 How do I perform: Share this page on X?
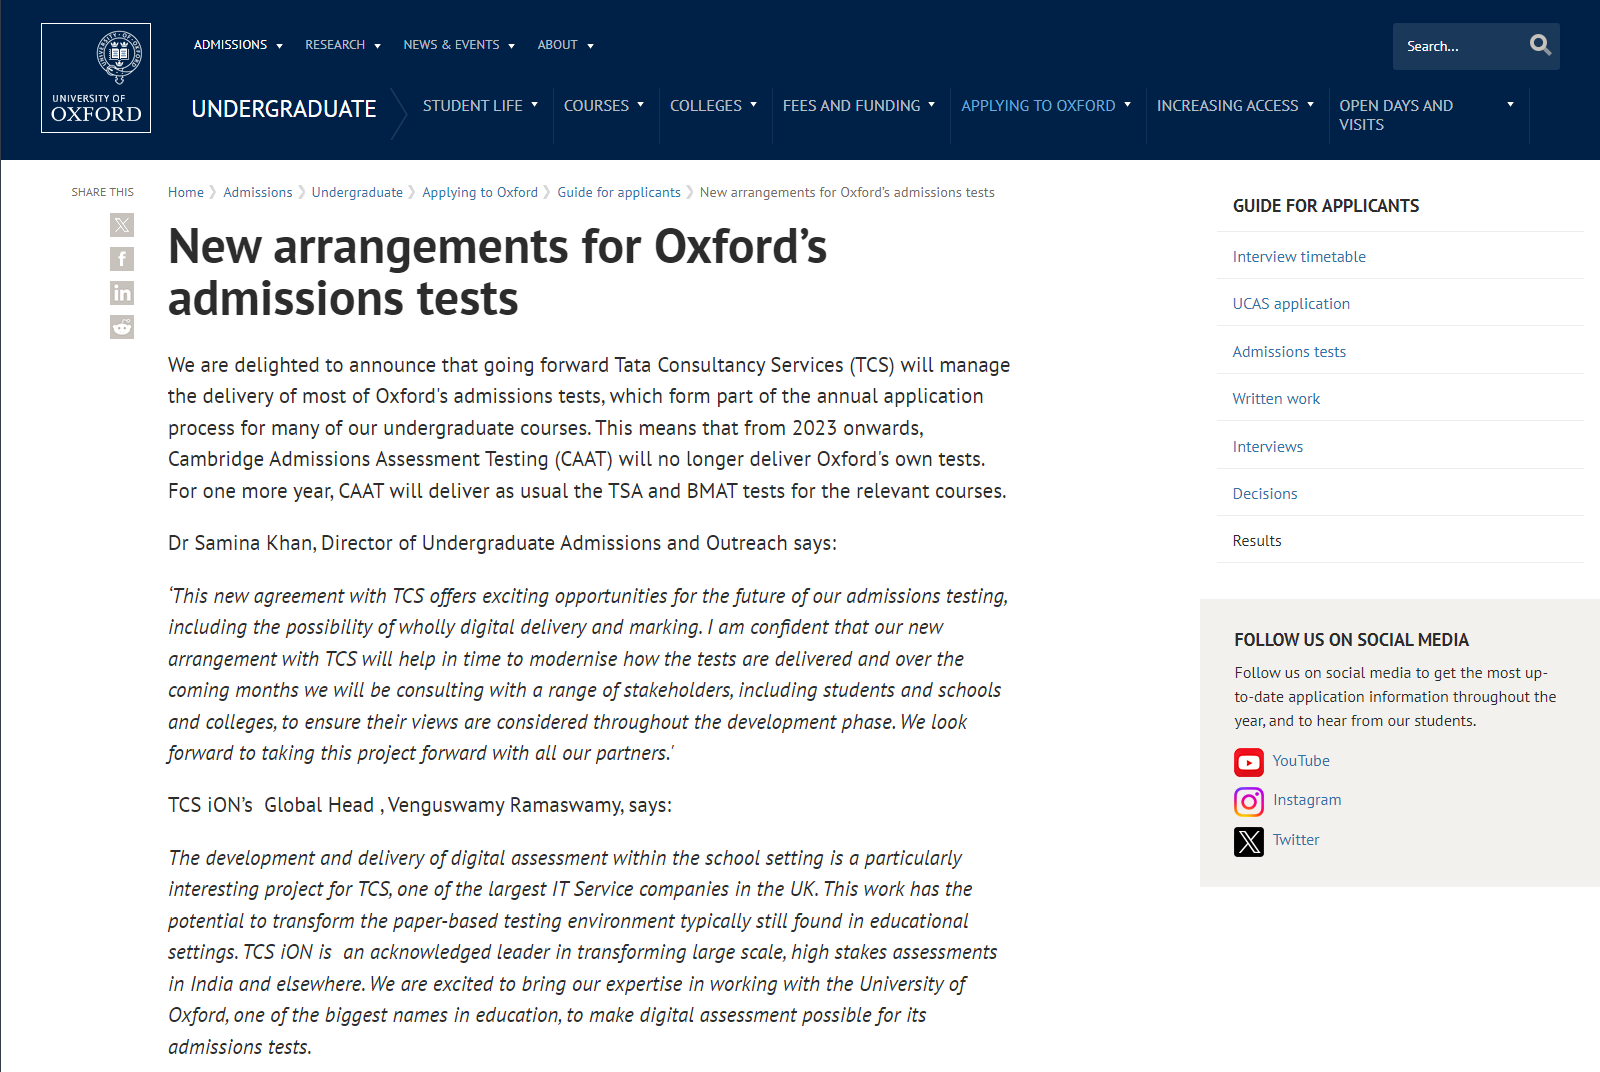(x=122, y=225)
